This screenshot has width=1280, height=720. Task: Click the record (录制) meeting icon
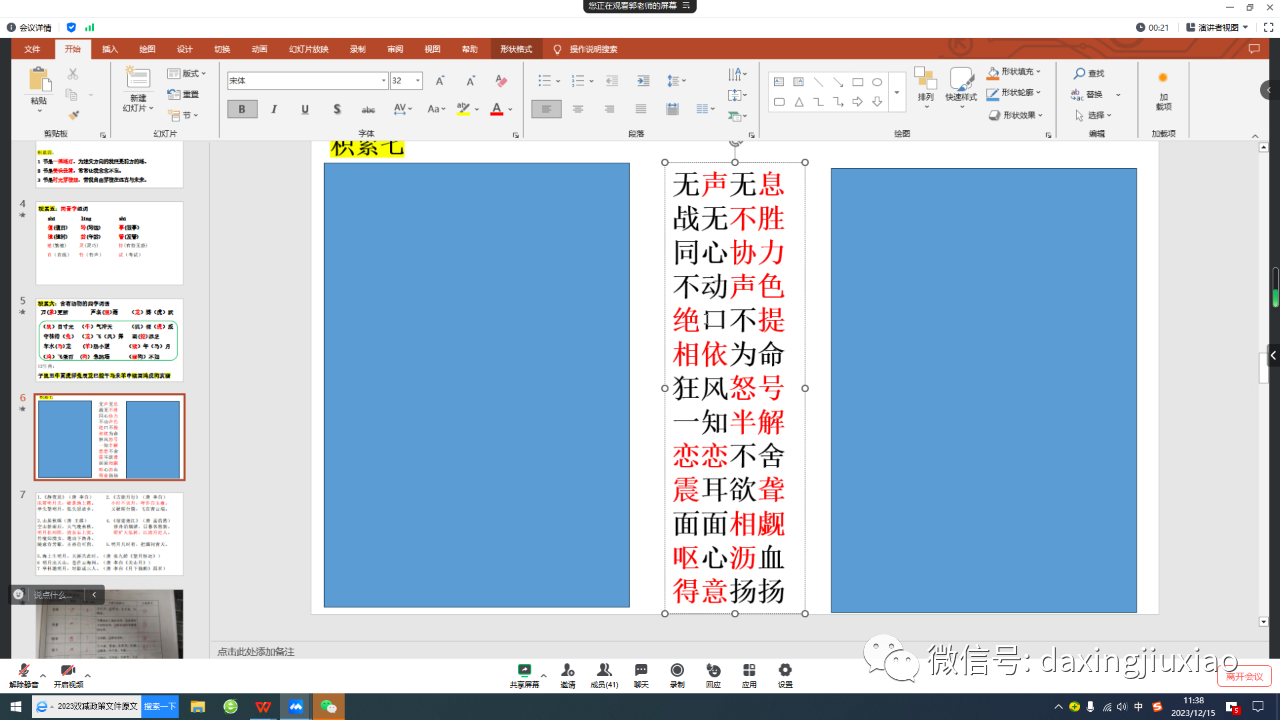click(677, 675)
